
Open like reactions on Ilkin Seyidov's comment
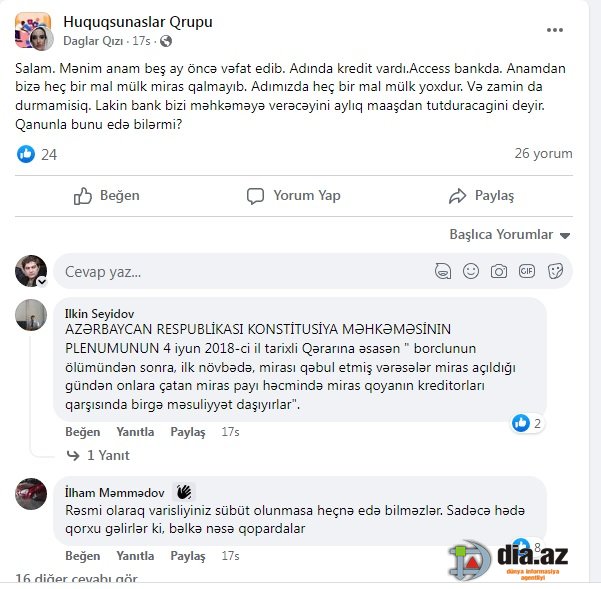[527, 423]
